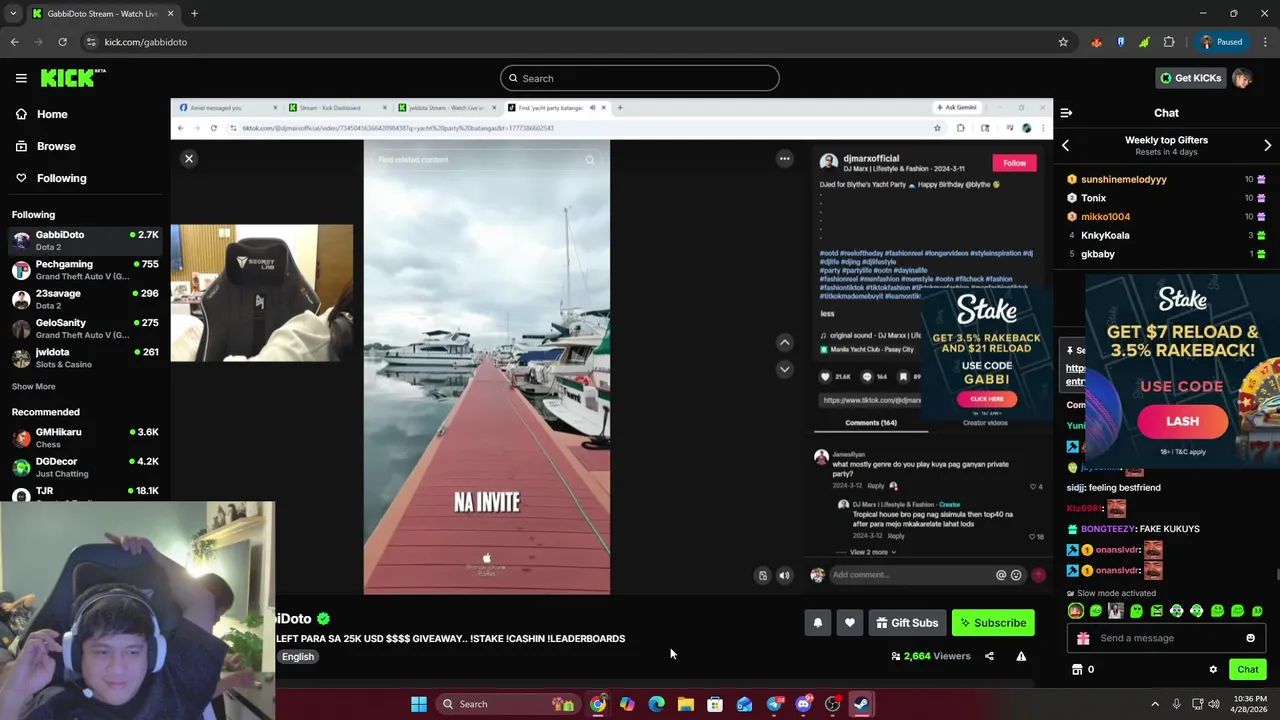The image size is (1280, 720).
Task: Open 23savage channel in Following list
Action: pos(85,299)
